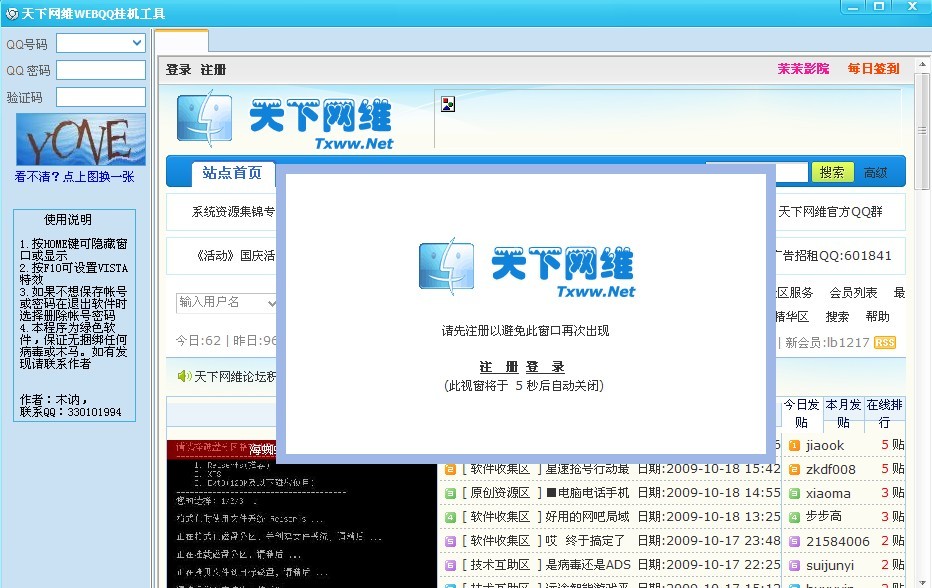
Task: Click the broken image icon beside the logo
Action: click(x=448, y=104)
